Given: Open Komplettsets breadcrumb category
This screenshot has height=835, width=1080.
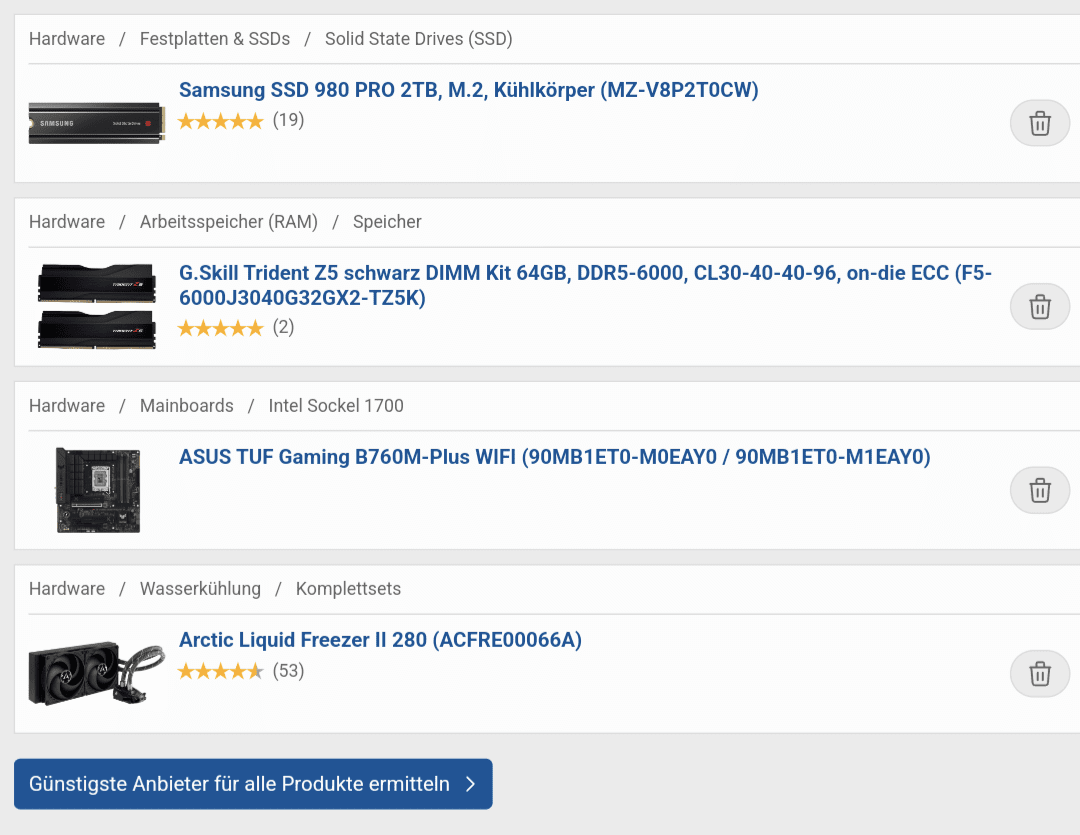Looking at the screenshot, I should (349, 589).
